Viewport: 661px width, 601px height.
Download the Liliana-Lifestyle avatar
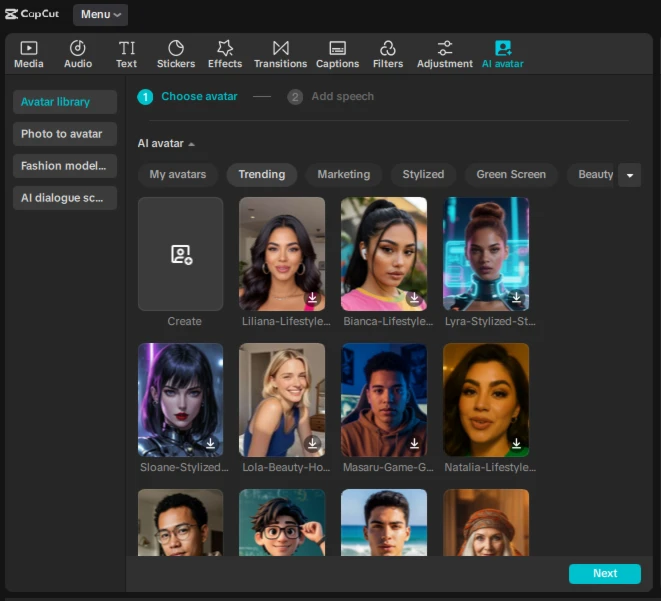coord(312,298)
